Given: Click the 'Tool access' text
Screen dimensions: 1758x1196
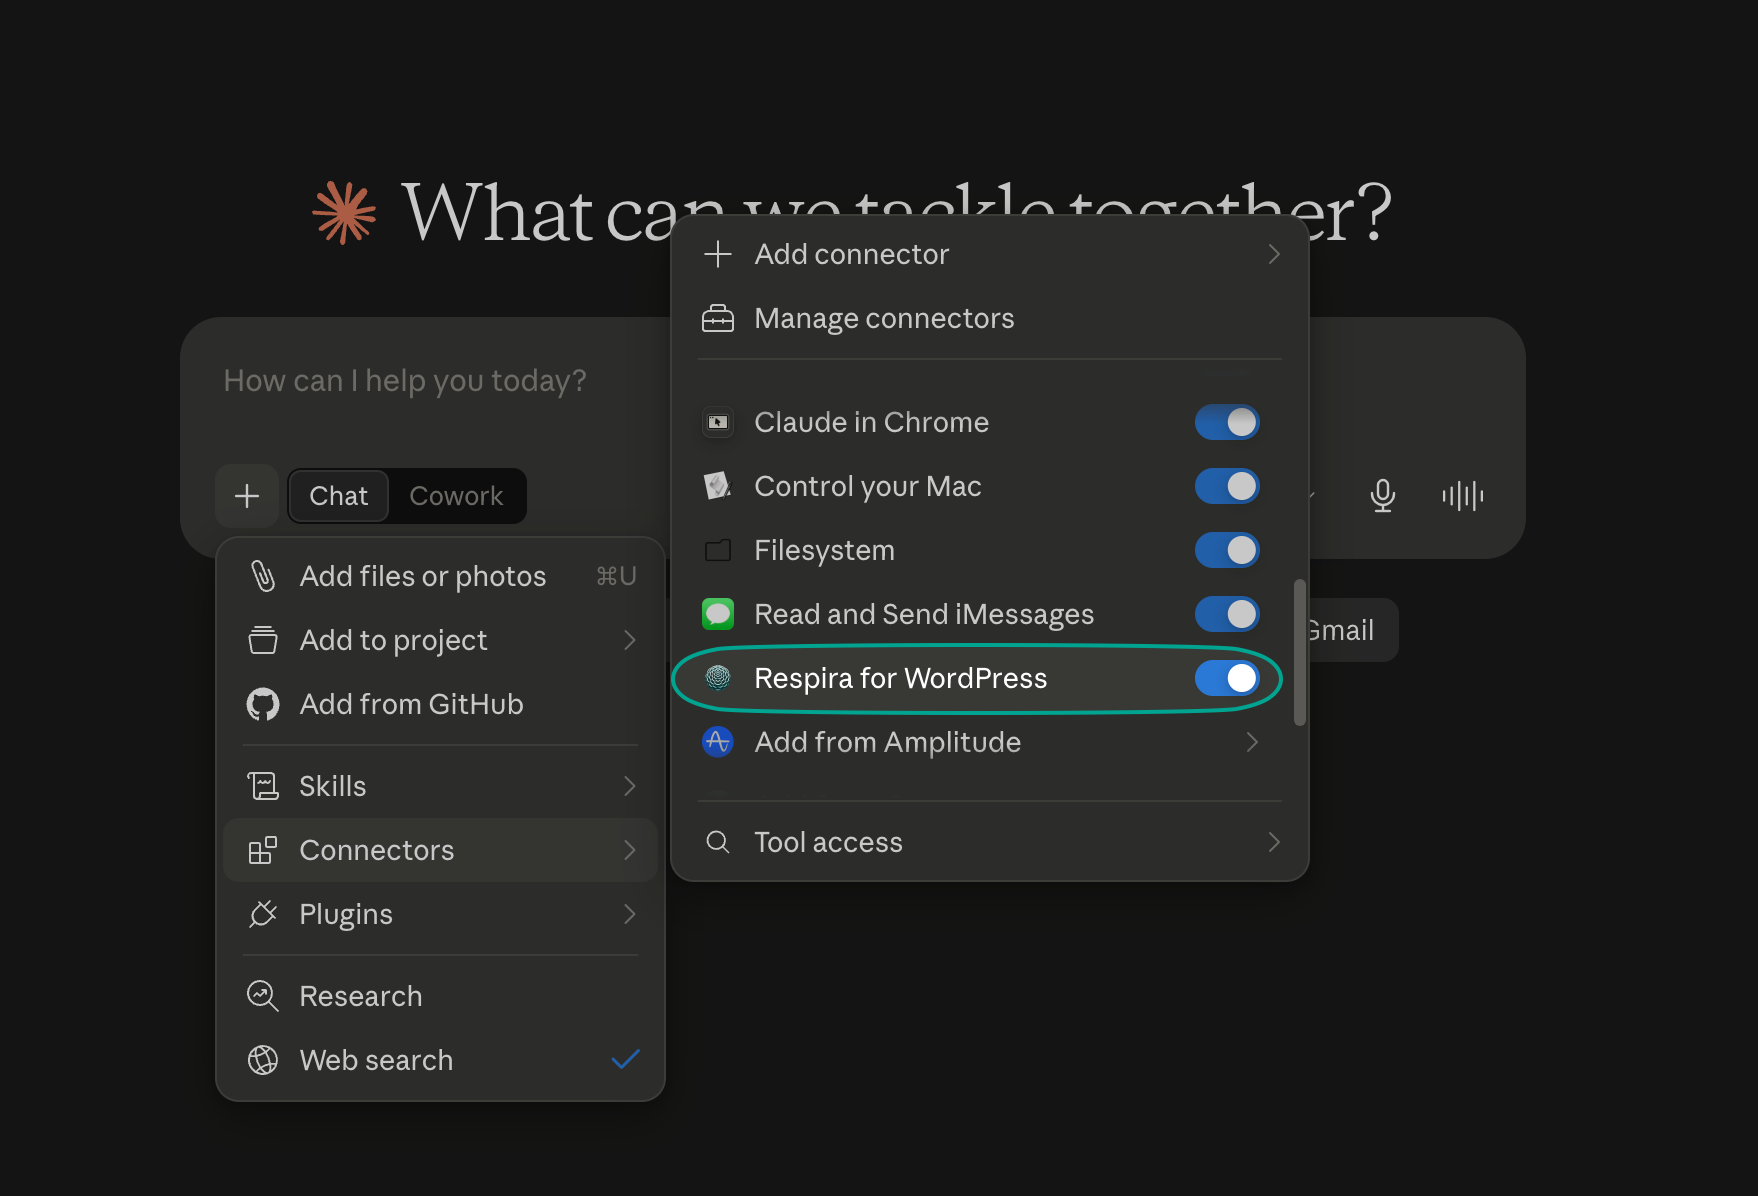Looking at the screenshot, I should pos(828,842).
